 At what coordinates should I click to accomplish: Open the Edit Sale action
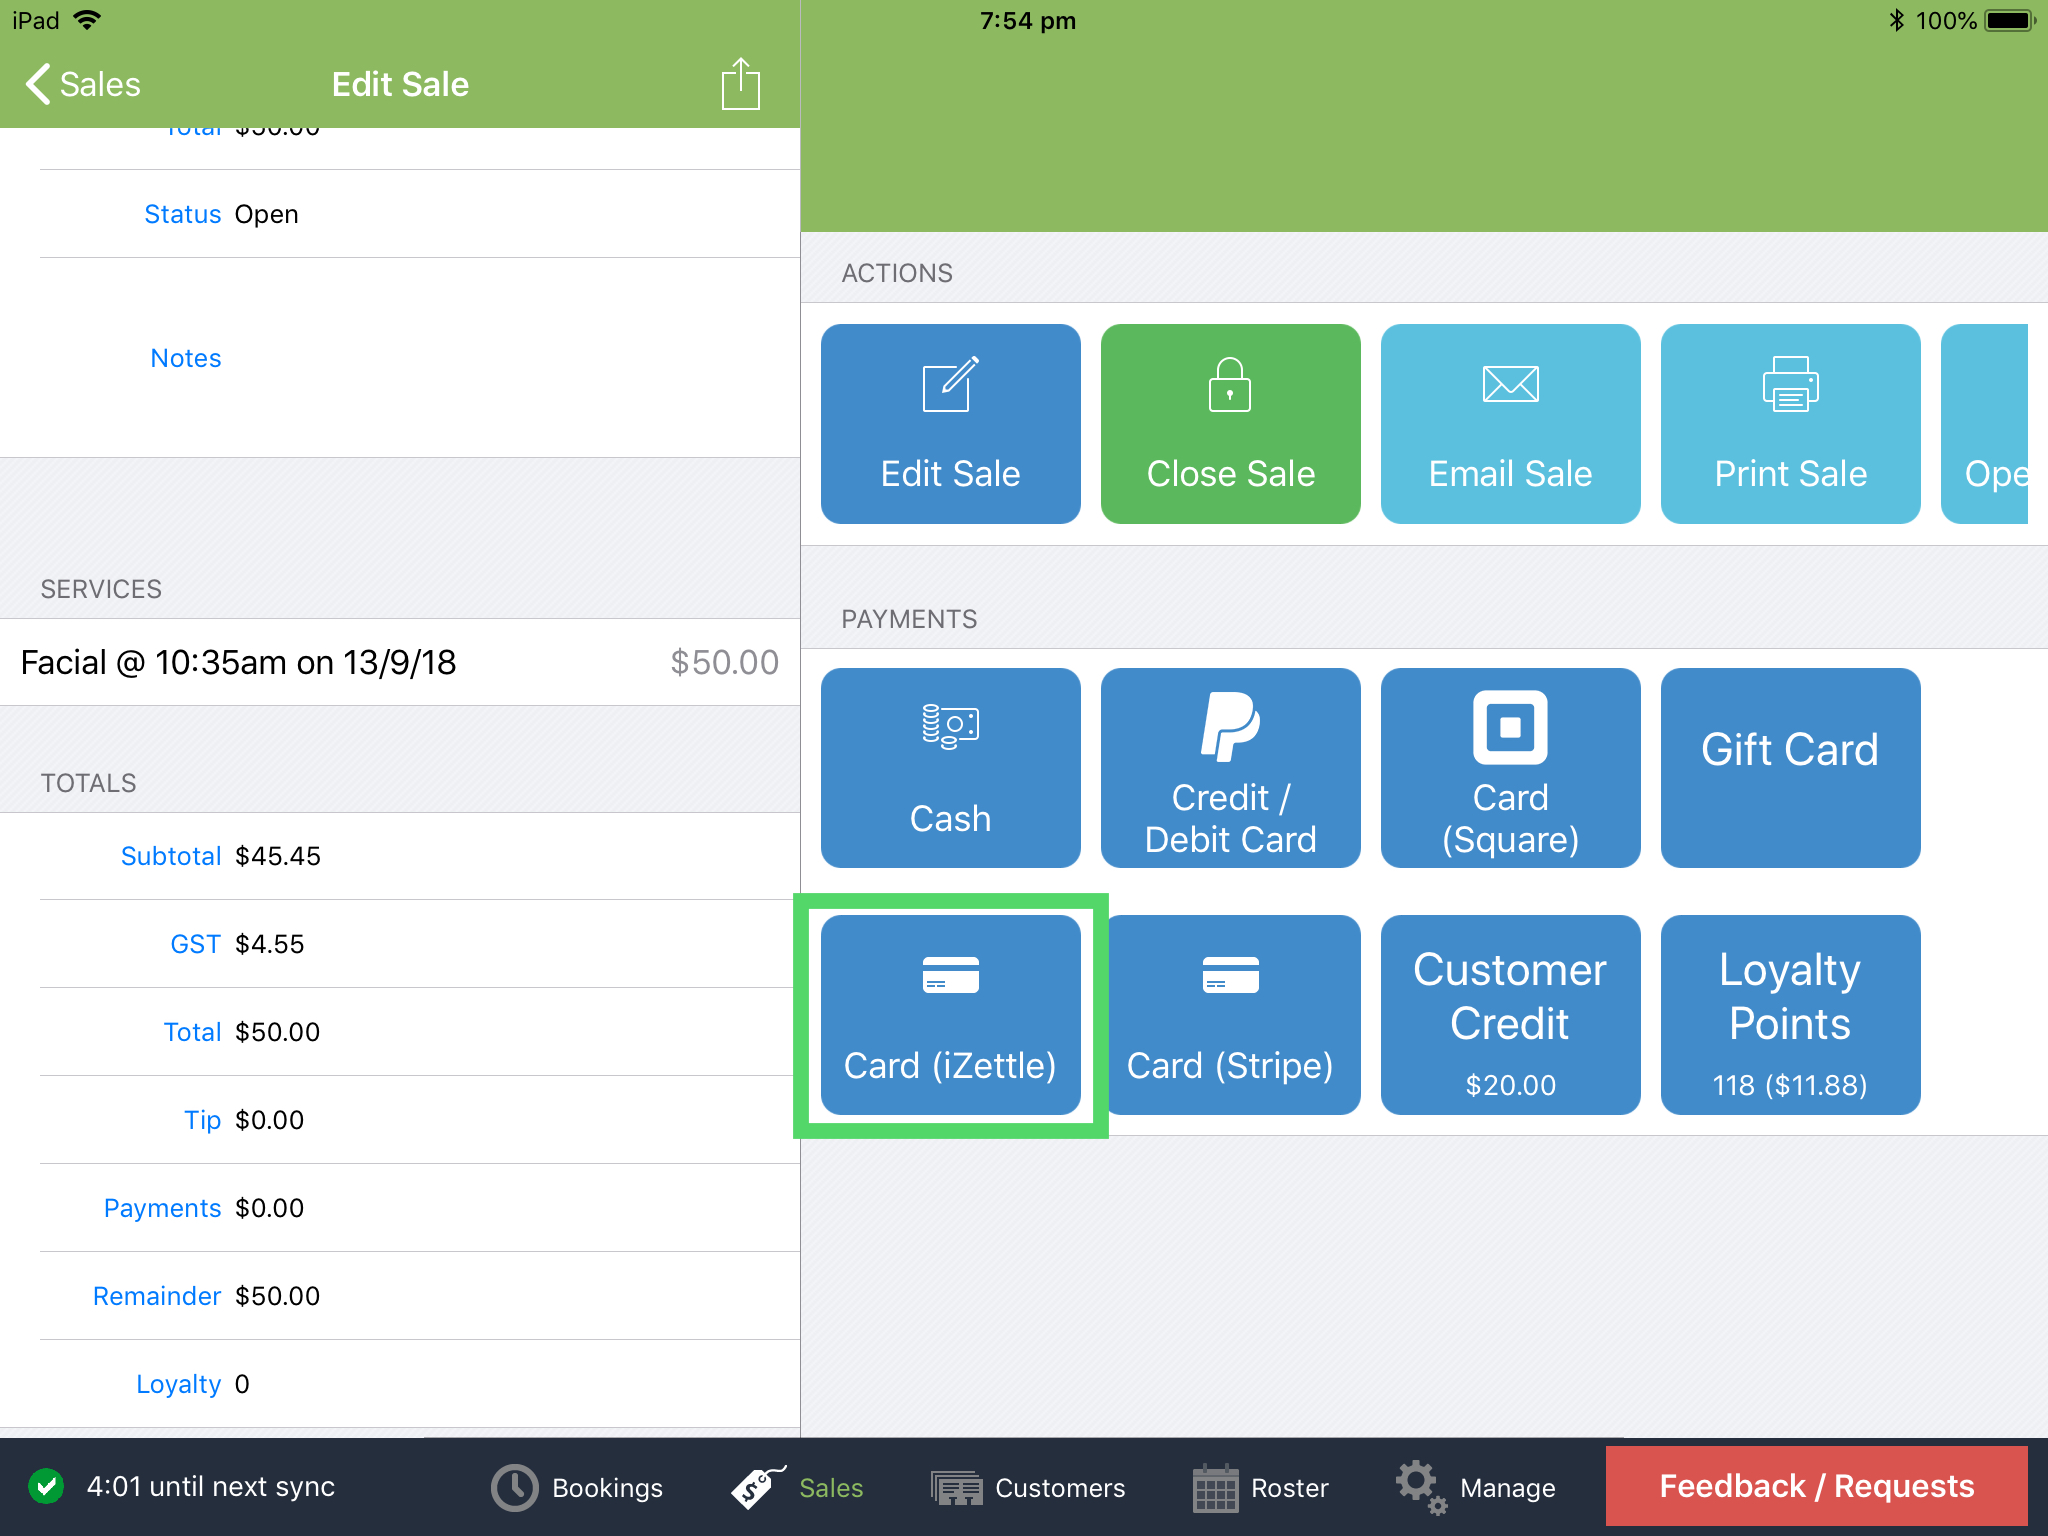click(950, 424)
